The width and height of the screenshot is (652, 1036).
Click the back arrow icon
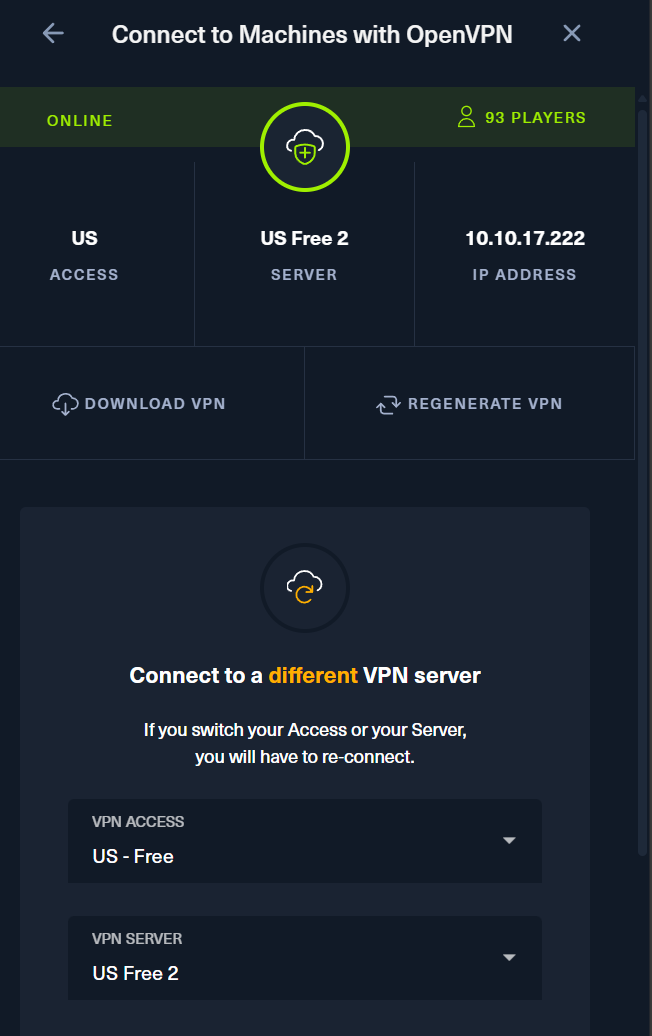pyautogui.click(x=53, y=33)
